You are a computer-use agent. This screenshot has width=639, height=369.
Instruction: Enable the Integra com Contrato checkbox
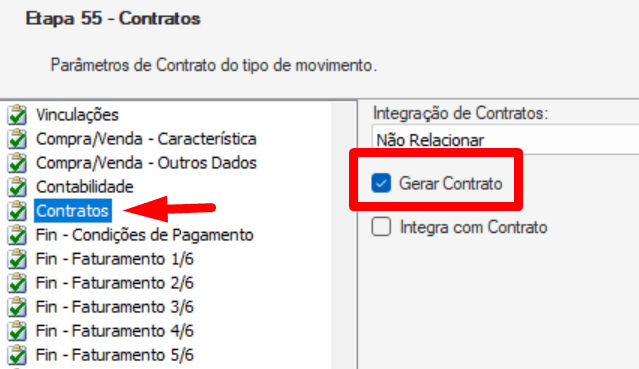pyautogui.click(x=381, y=227)
